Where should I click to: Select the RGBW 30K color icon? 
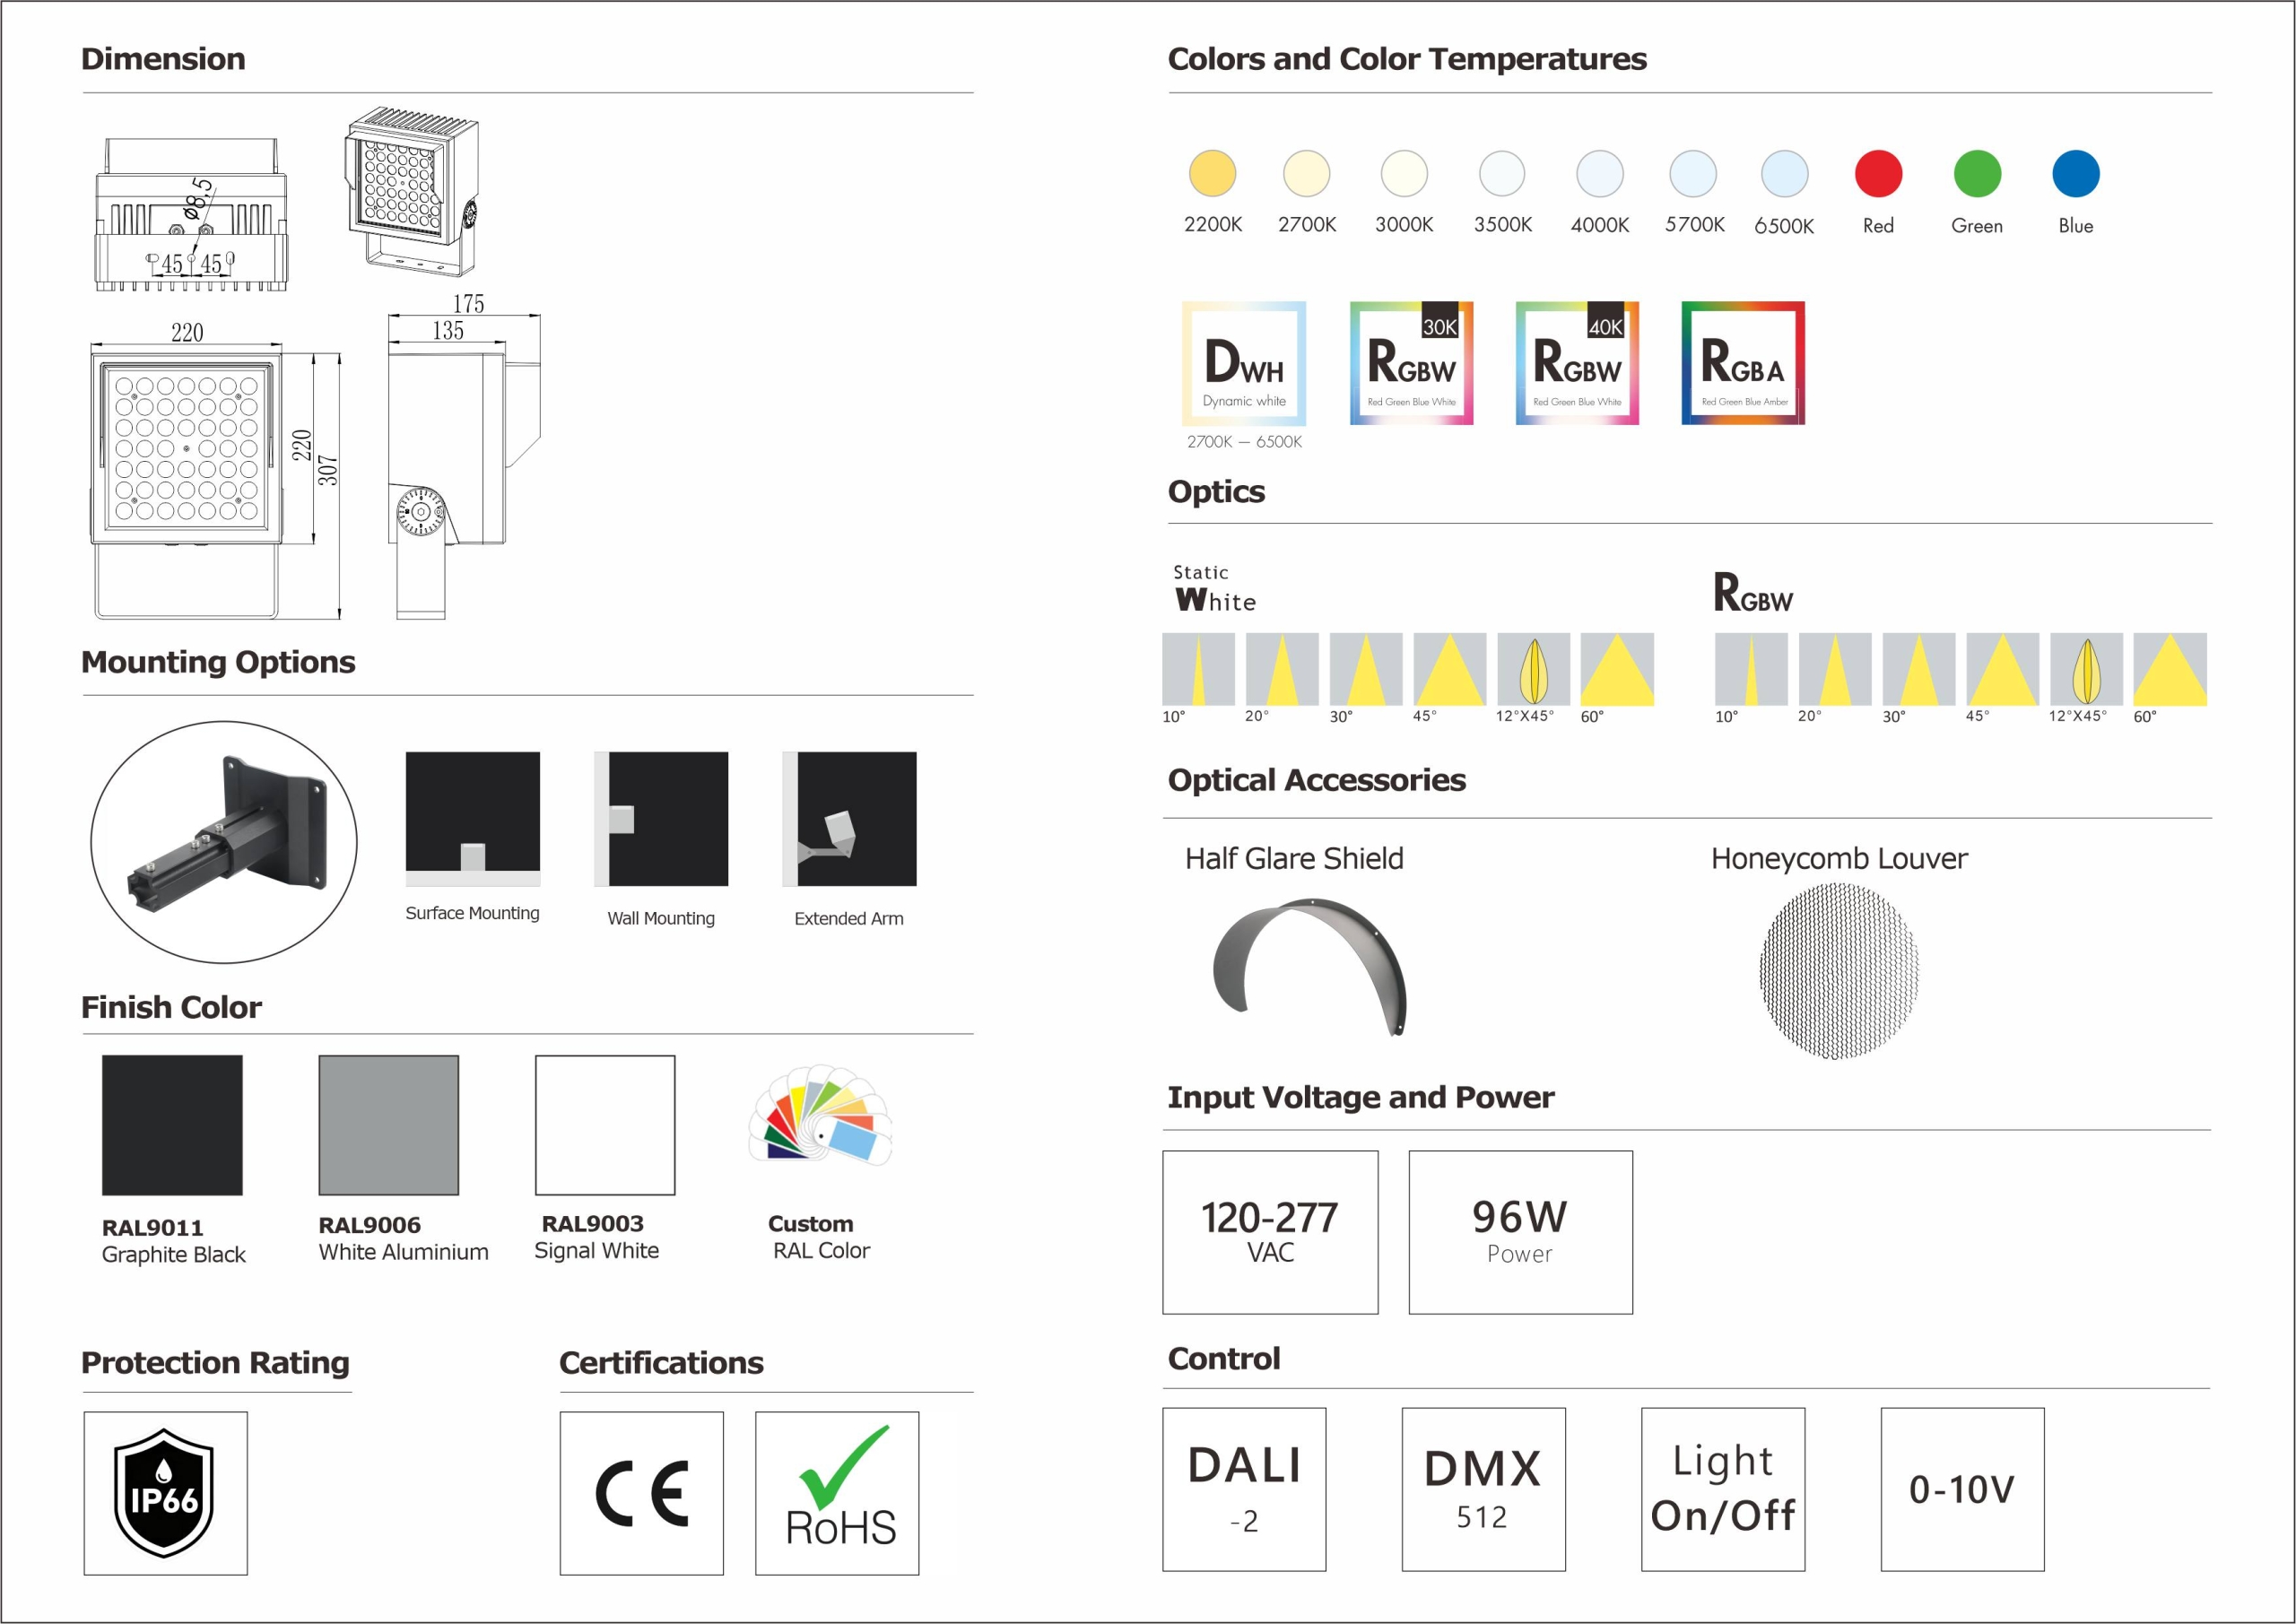pos(1411,363)
